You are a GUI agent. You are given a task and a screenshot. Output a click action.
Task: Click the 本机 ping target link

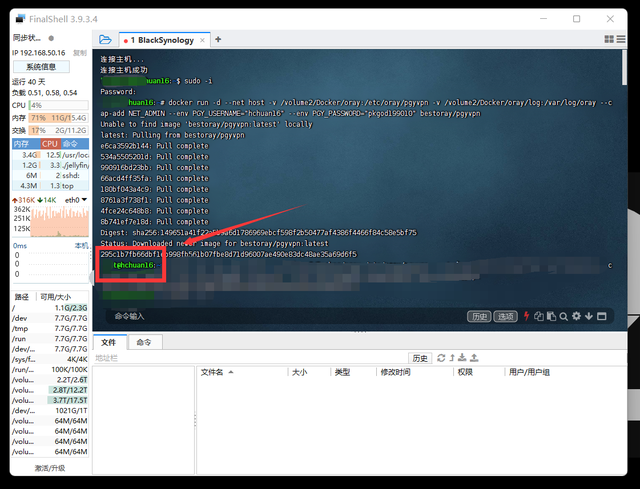(81, 245)
